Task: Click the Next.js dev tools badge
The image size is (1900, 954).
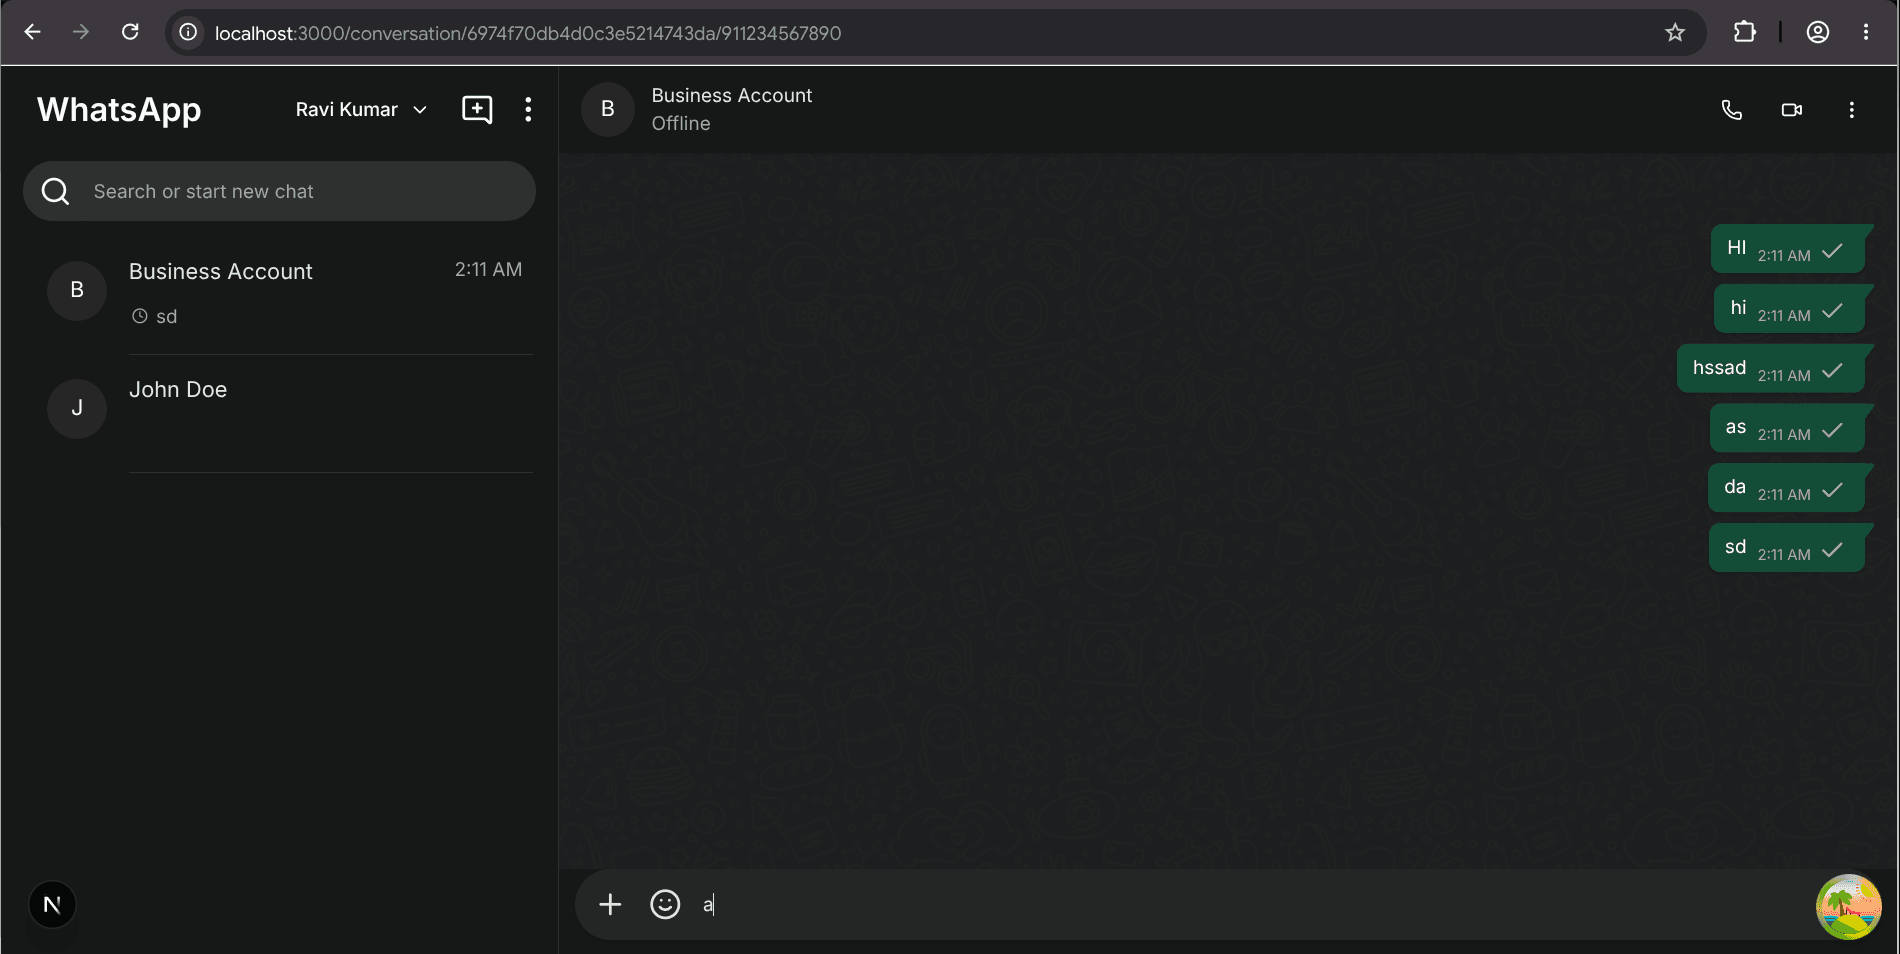Action: (53, 905)
